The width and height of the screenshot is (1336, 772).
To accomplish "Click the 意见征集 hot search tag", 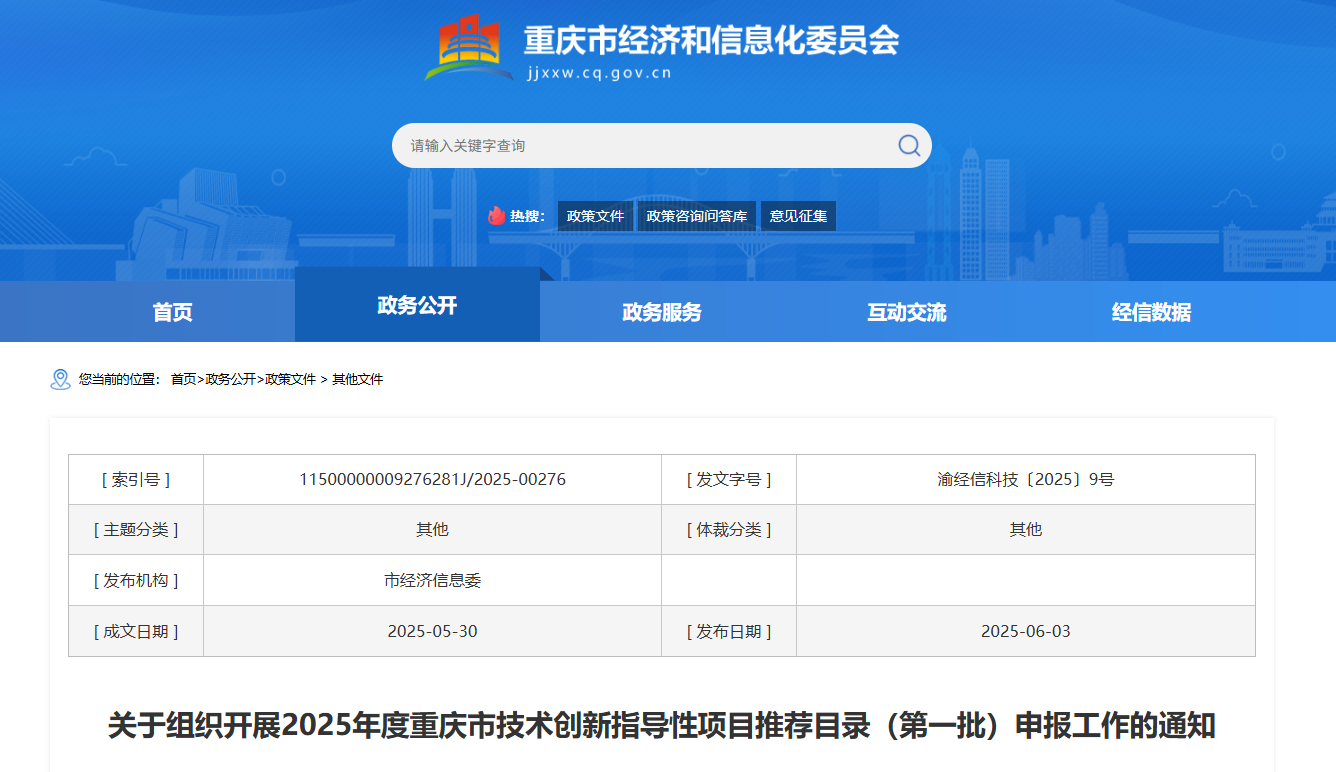I will [x=798, y=216].
